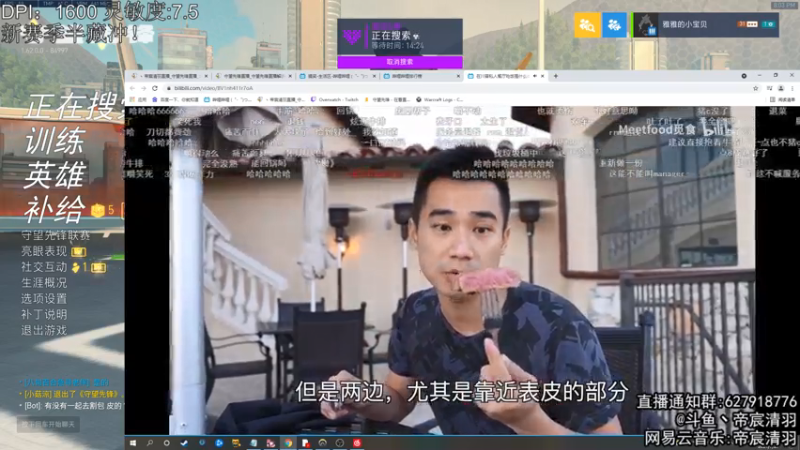Open Warcraft Logs bookmark
Viewport: 800px width, 450px height.
(439, 99)
